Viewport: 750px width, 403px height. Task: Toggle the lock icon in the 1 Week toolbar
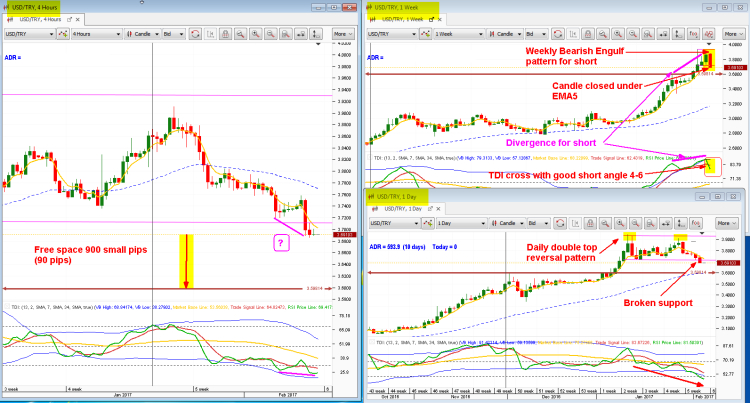[x=588, y=34]
